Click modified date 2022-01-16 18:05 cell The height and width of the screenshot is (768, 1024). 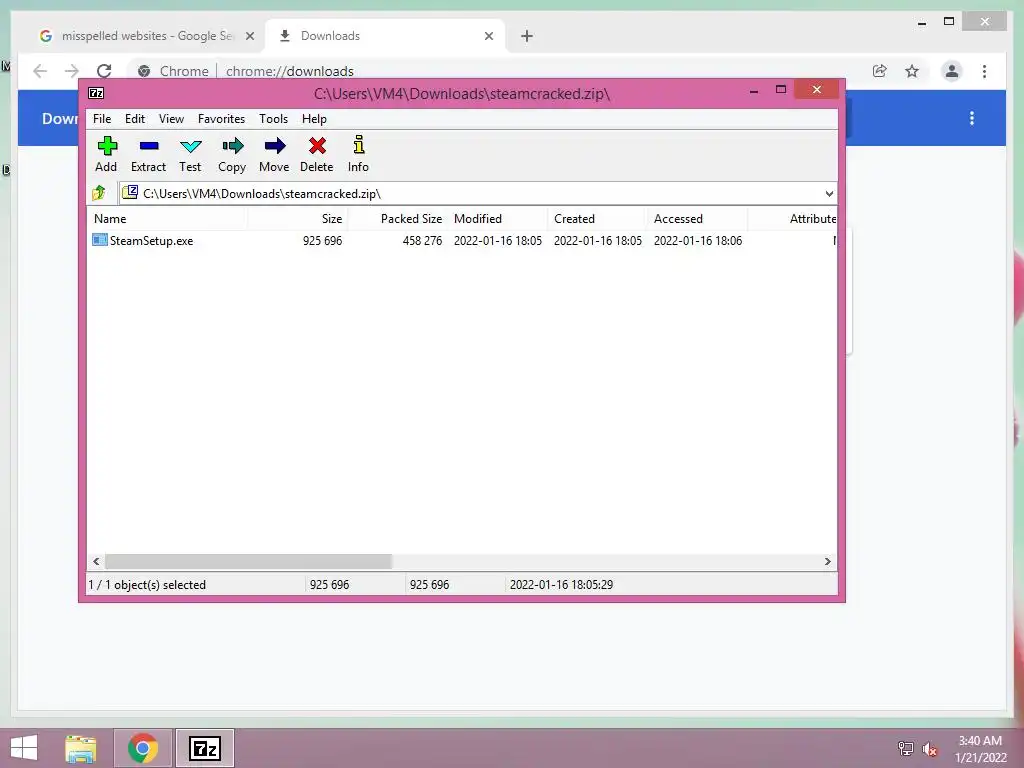(x=498, y=240)
